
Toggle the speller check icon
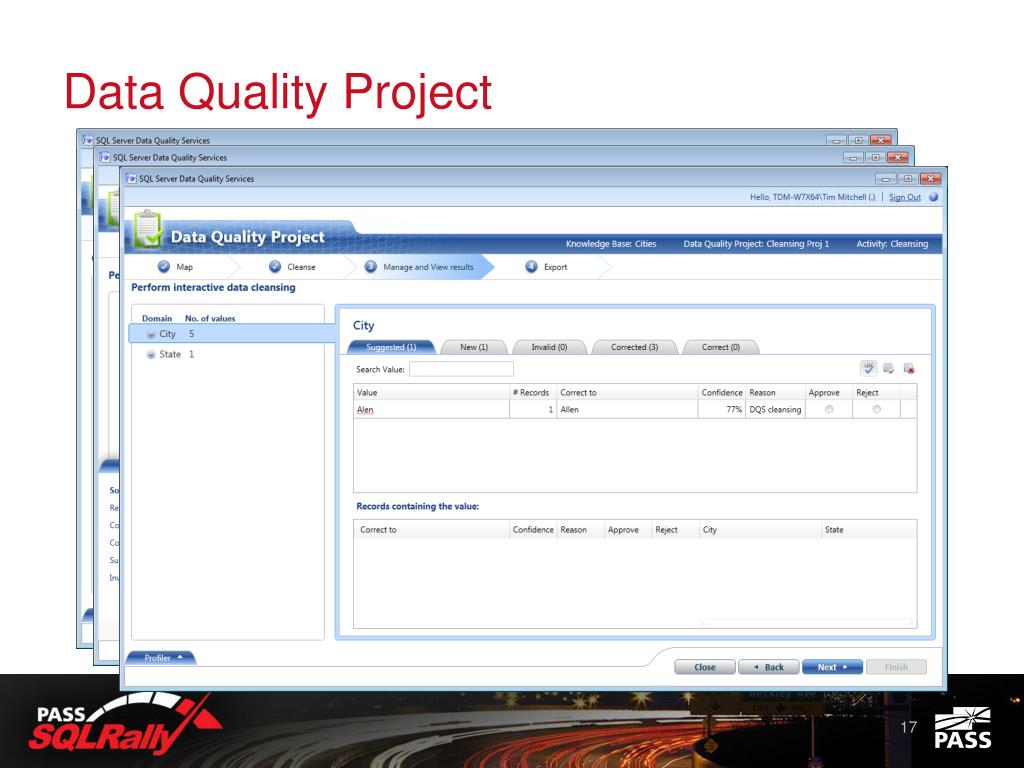[x=868, y=368]
